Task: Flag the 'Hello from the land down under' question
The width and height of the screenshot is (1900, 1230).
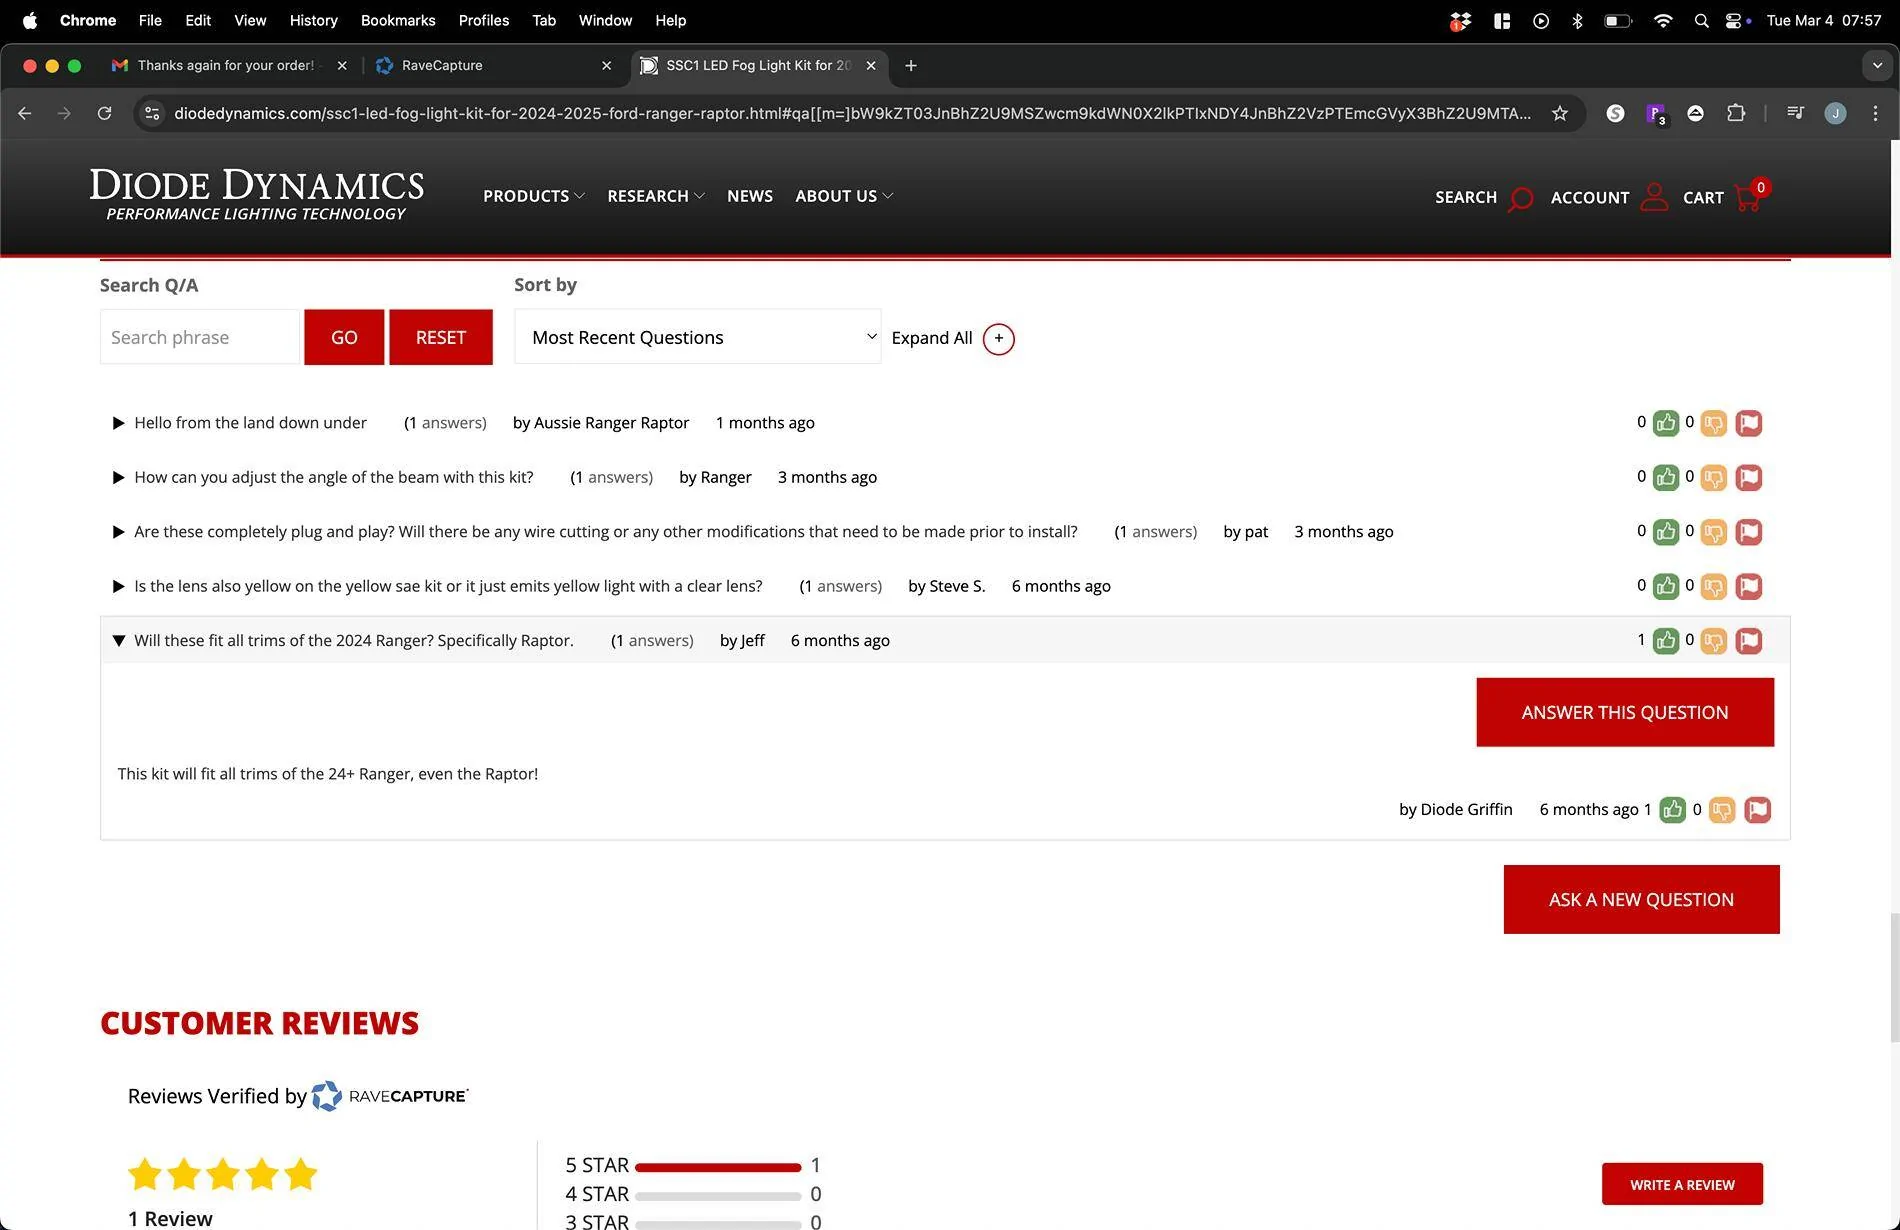Action: point(1748,423)
